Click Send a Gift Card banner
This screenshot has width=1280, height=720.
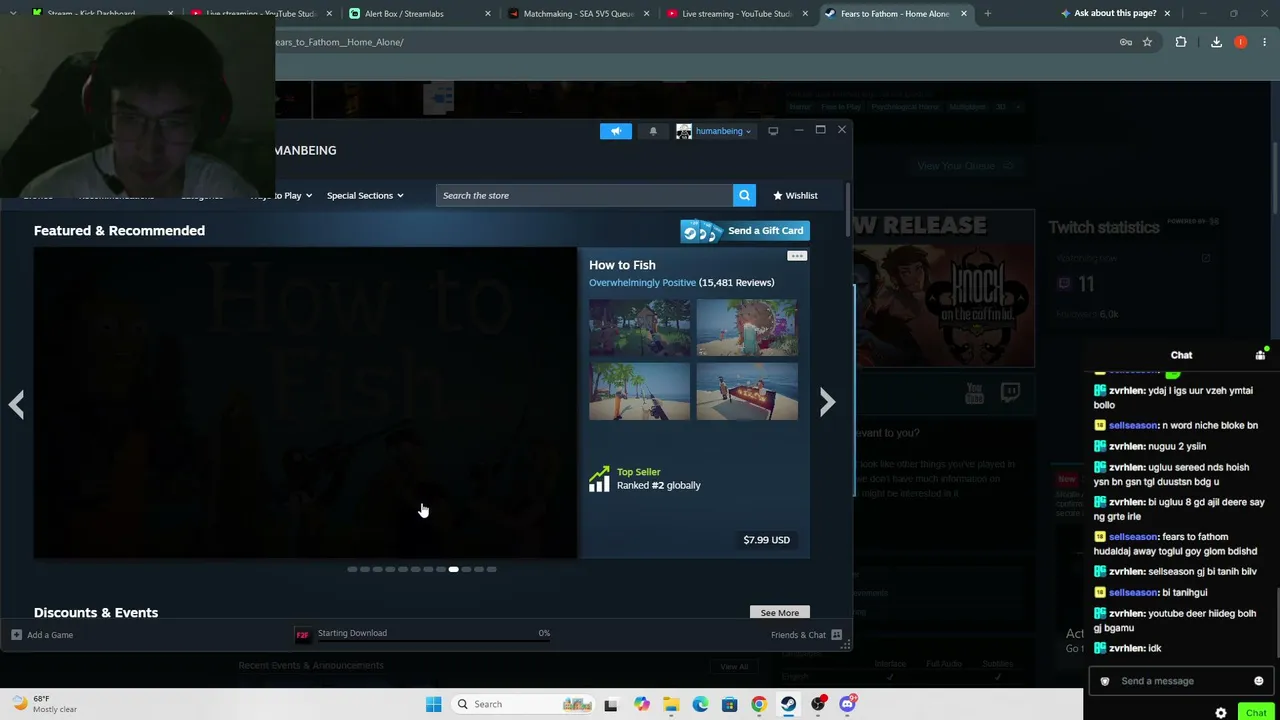click(x=745, y=231)
